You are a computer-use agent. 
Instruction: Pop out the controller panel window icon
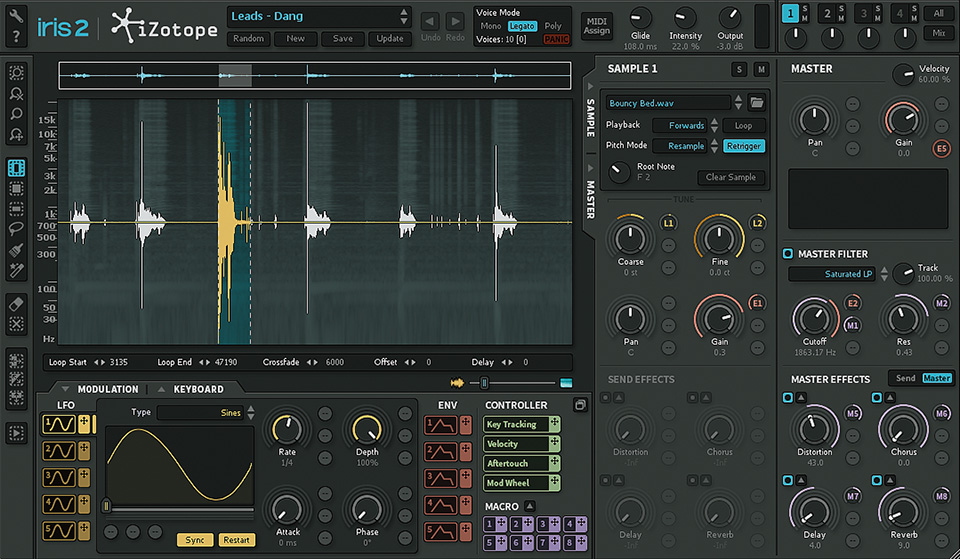580,405
